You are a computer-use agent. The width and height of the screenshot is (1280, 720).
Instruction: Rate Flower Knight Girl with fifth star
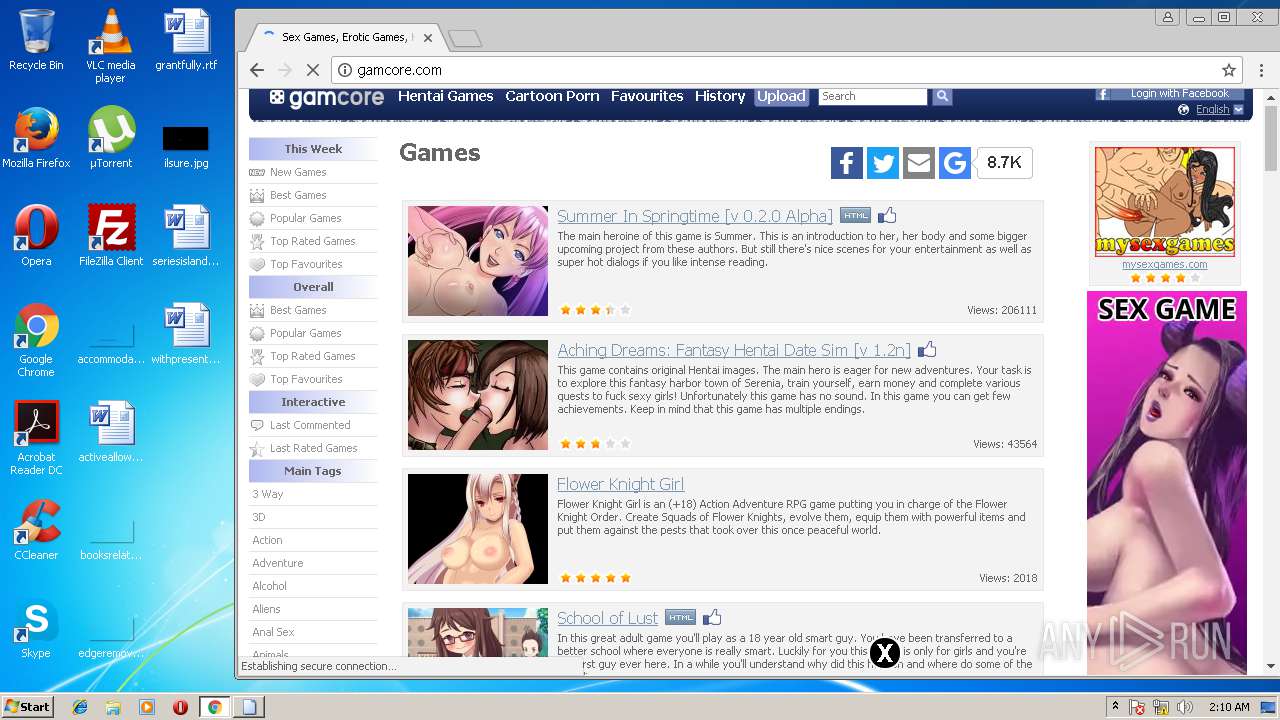coord(626,578)
